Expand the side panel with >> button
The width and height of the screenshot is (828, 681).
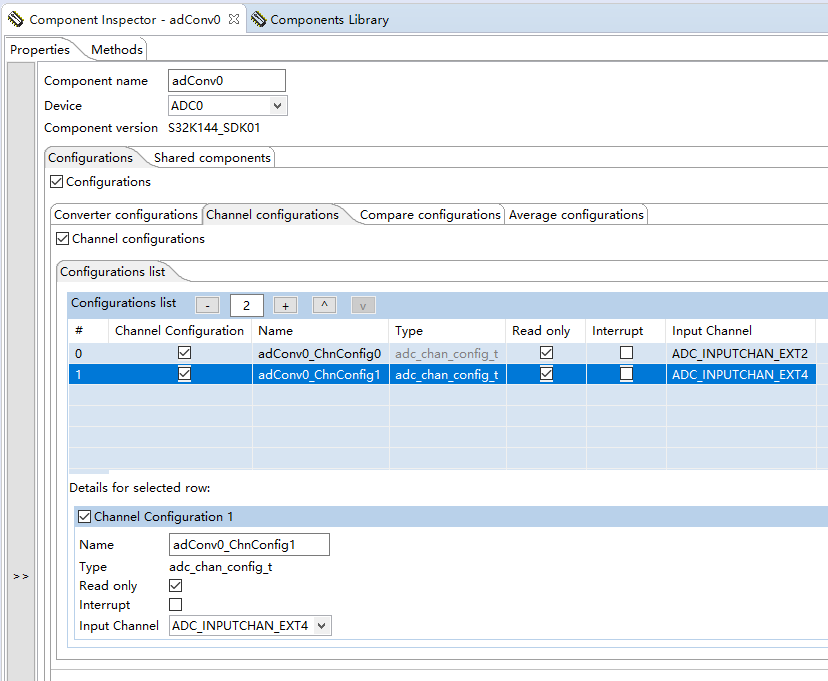click(x=21, y=576)
